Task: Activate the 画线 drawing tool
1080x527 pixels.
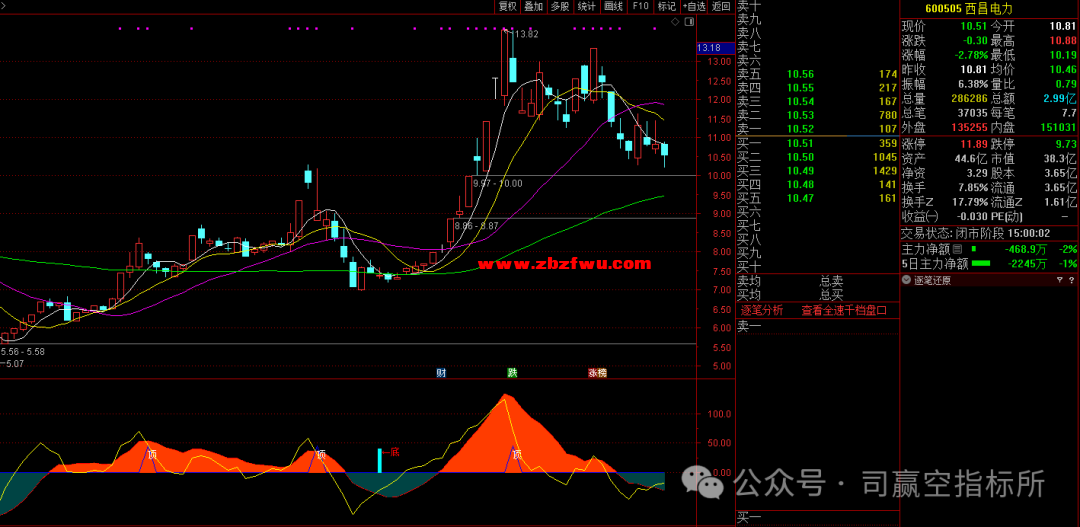Action: click(613, 6)
